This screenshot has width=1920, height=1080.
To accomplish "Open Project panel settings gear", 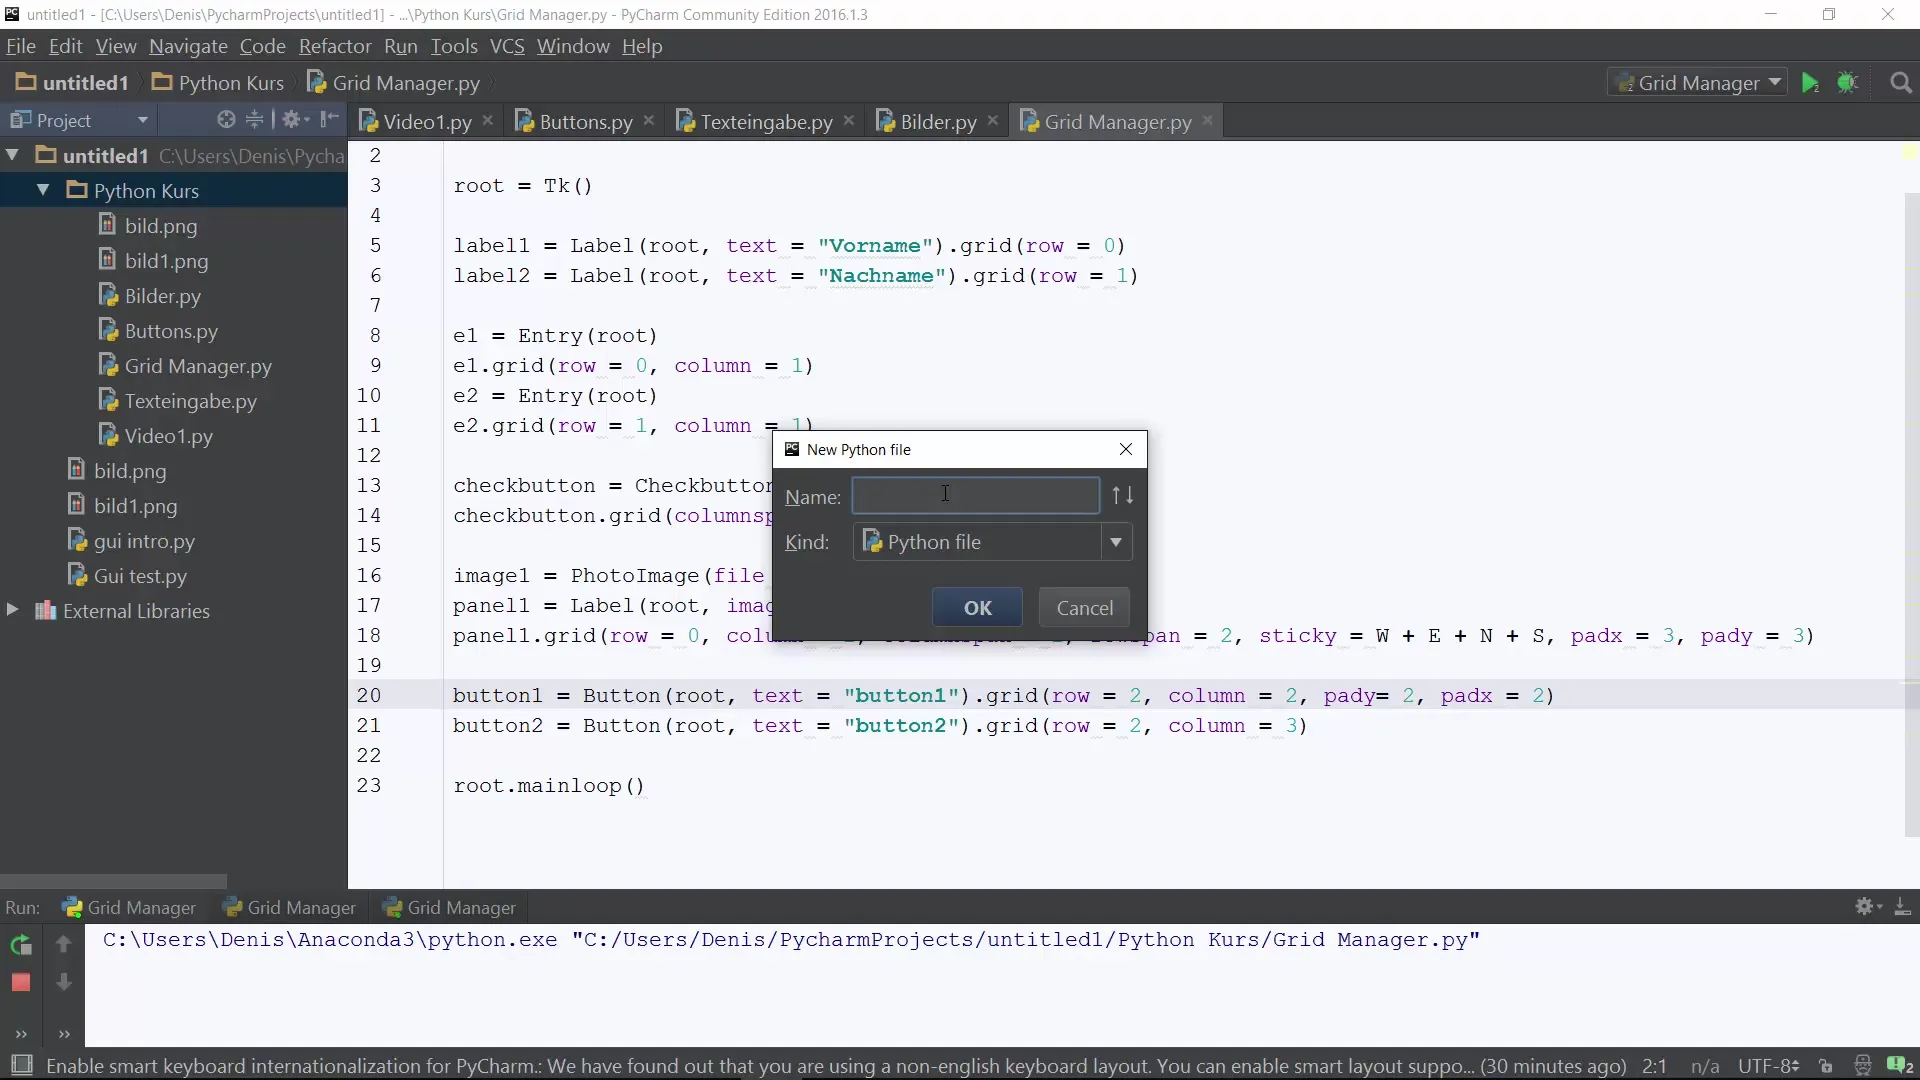I will click(295, 120).
